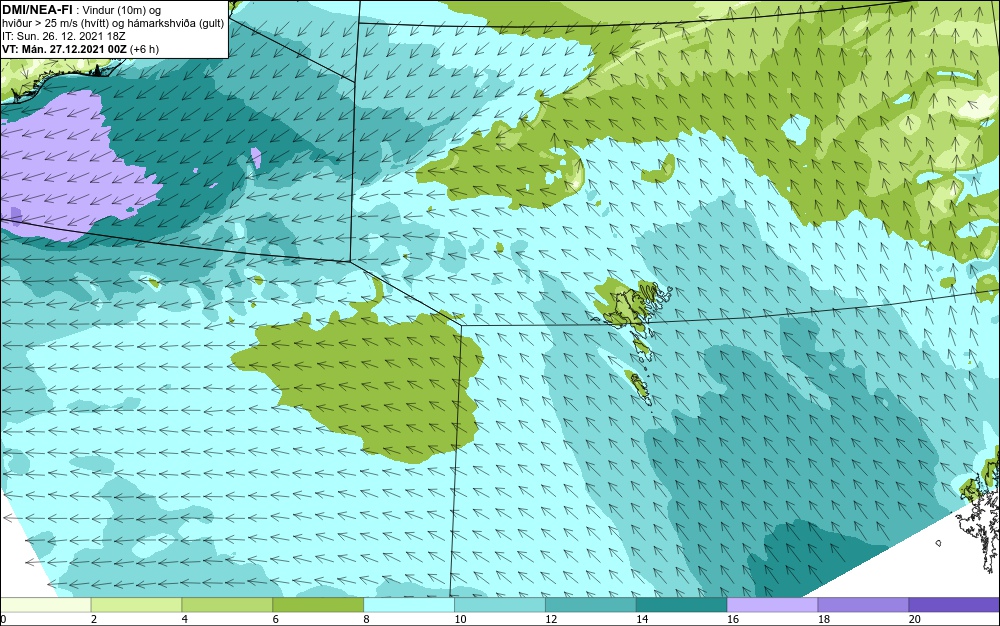Click the 'IT: Sun. 26. 12. 2021 18Z' line
The height and width of the screenshot is (626, 1000).
[64, 36]
